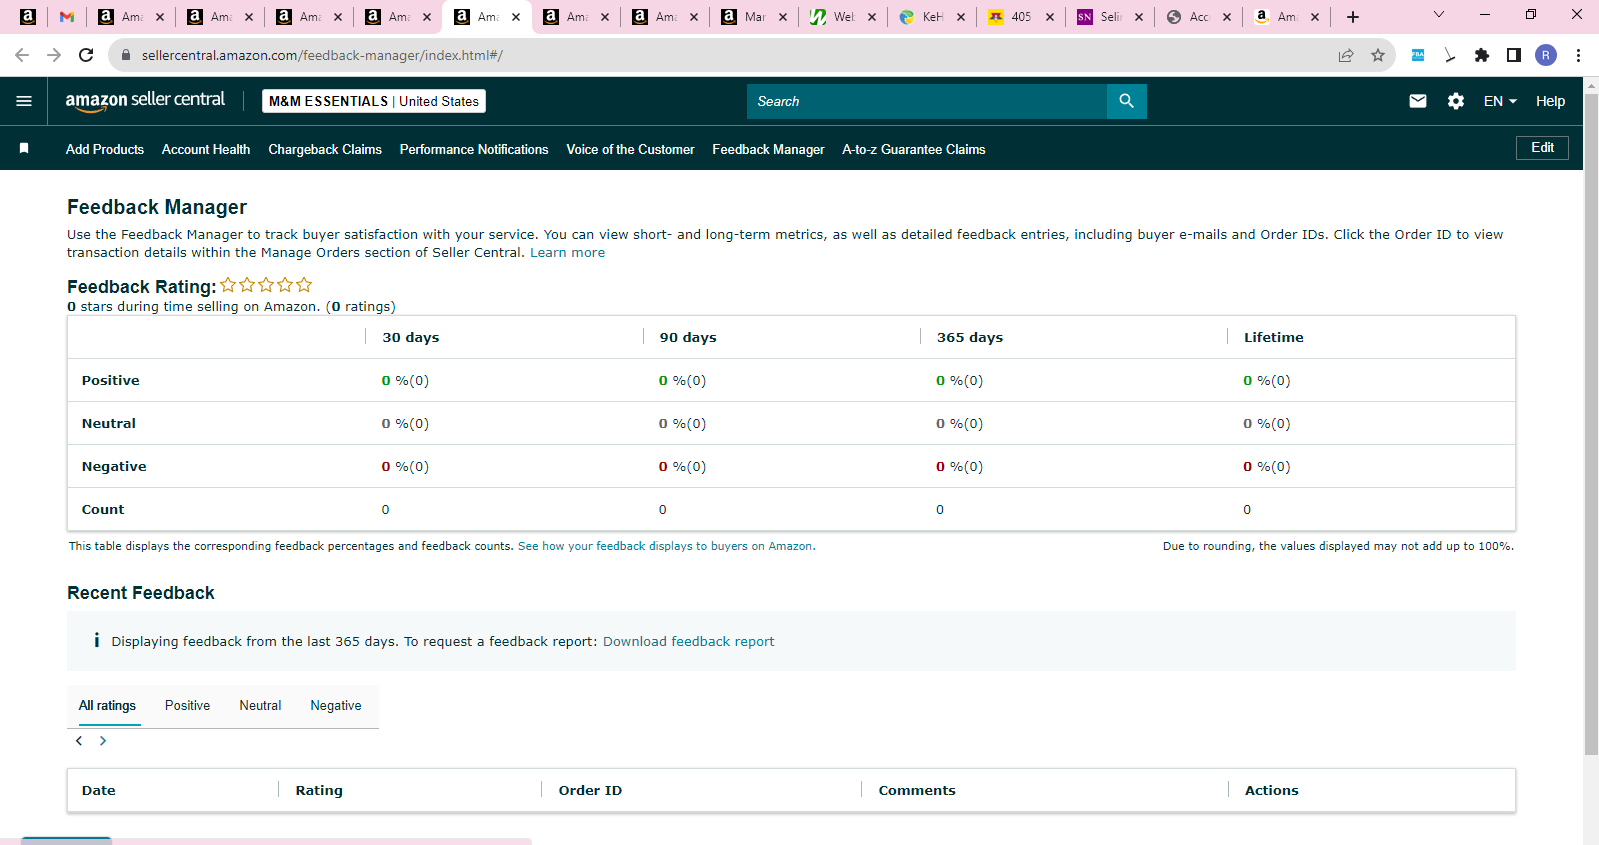Switch to the KeH tab
Image resolution: width=1599 pixels, height=845 pixels.
click(932, 17)
